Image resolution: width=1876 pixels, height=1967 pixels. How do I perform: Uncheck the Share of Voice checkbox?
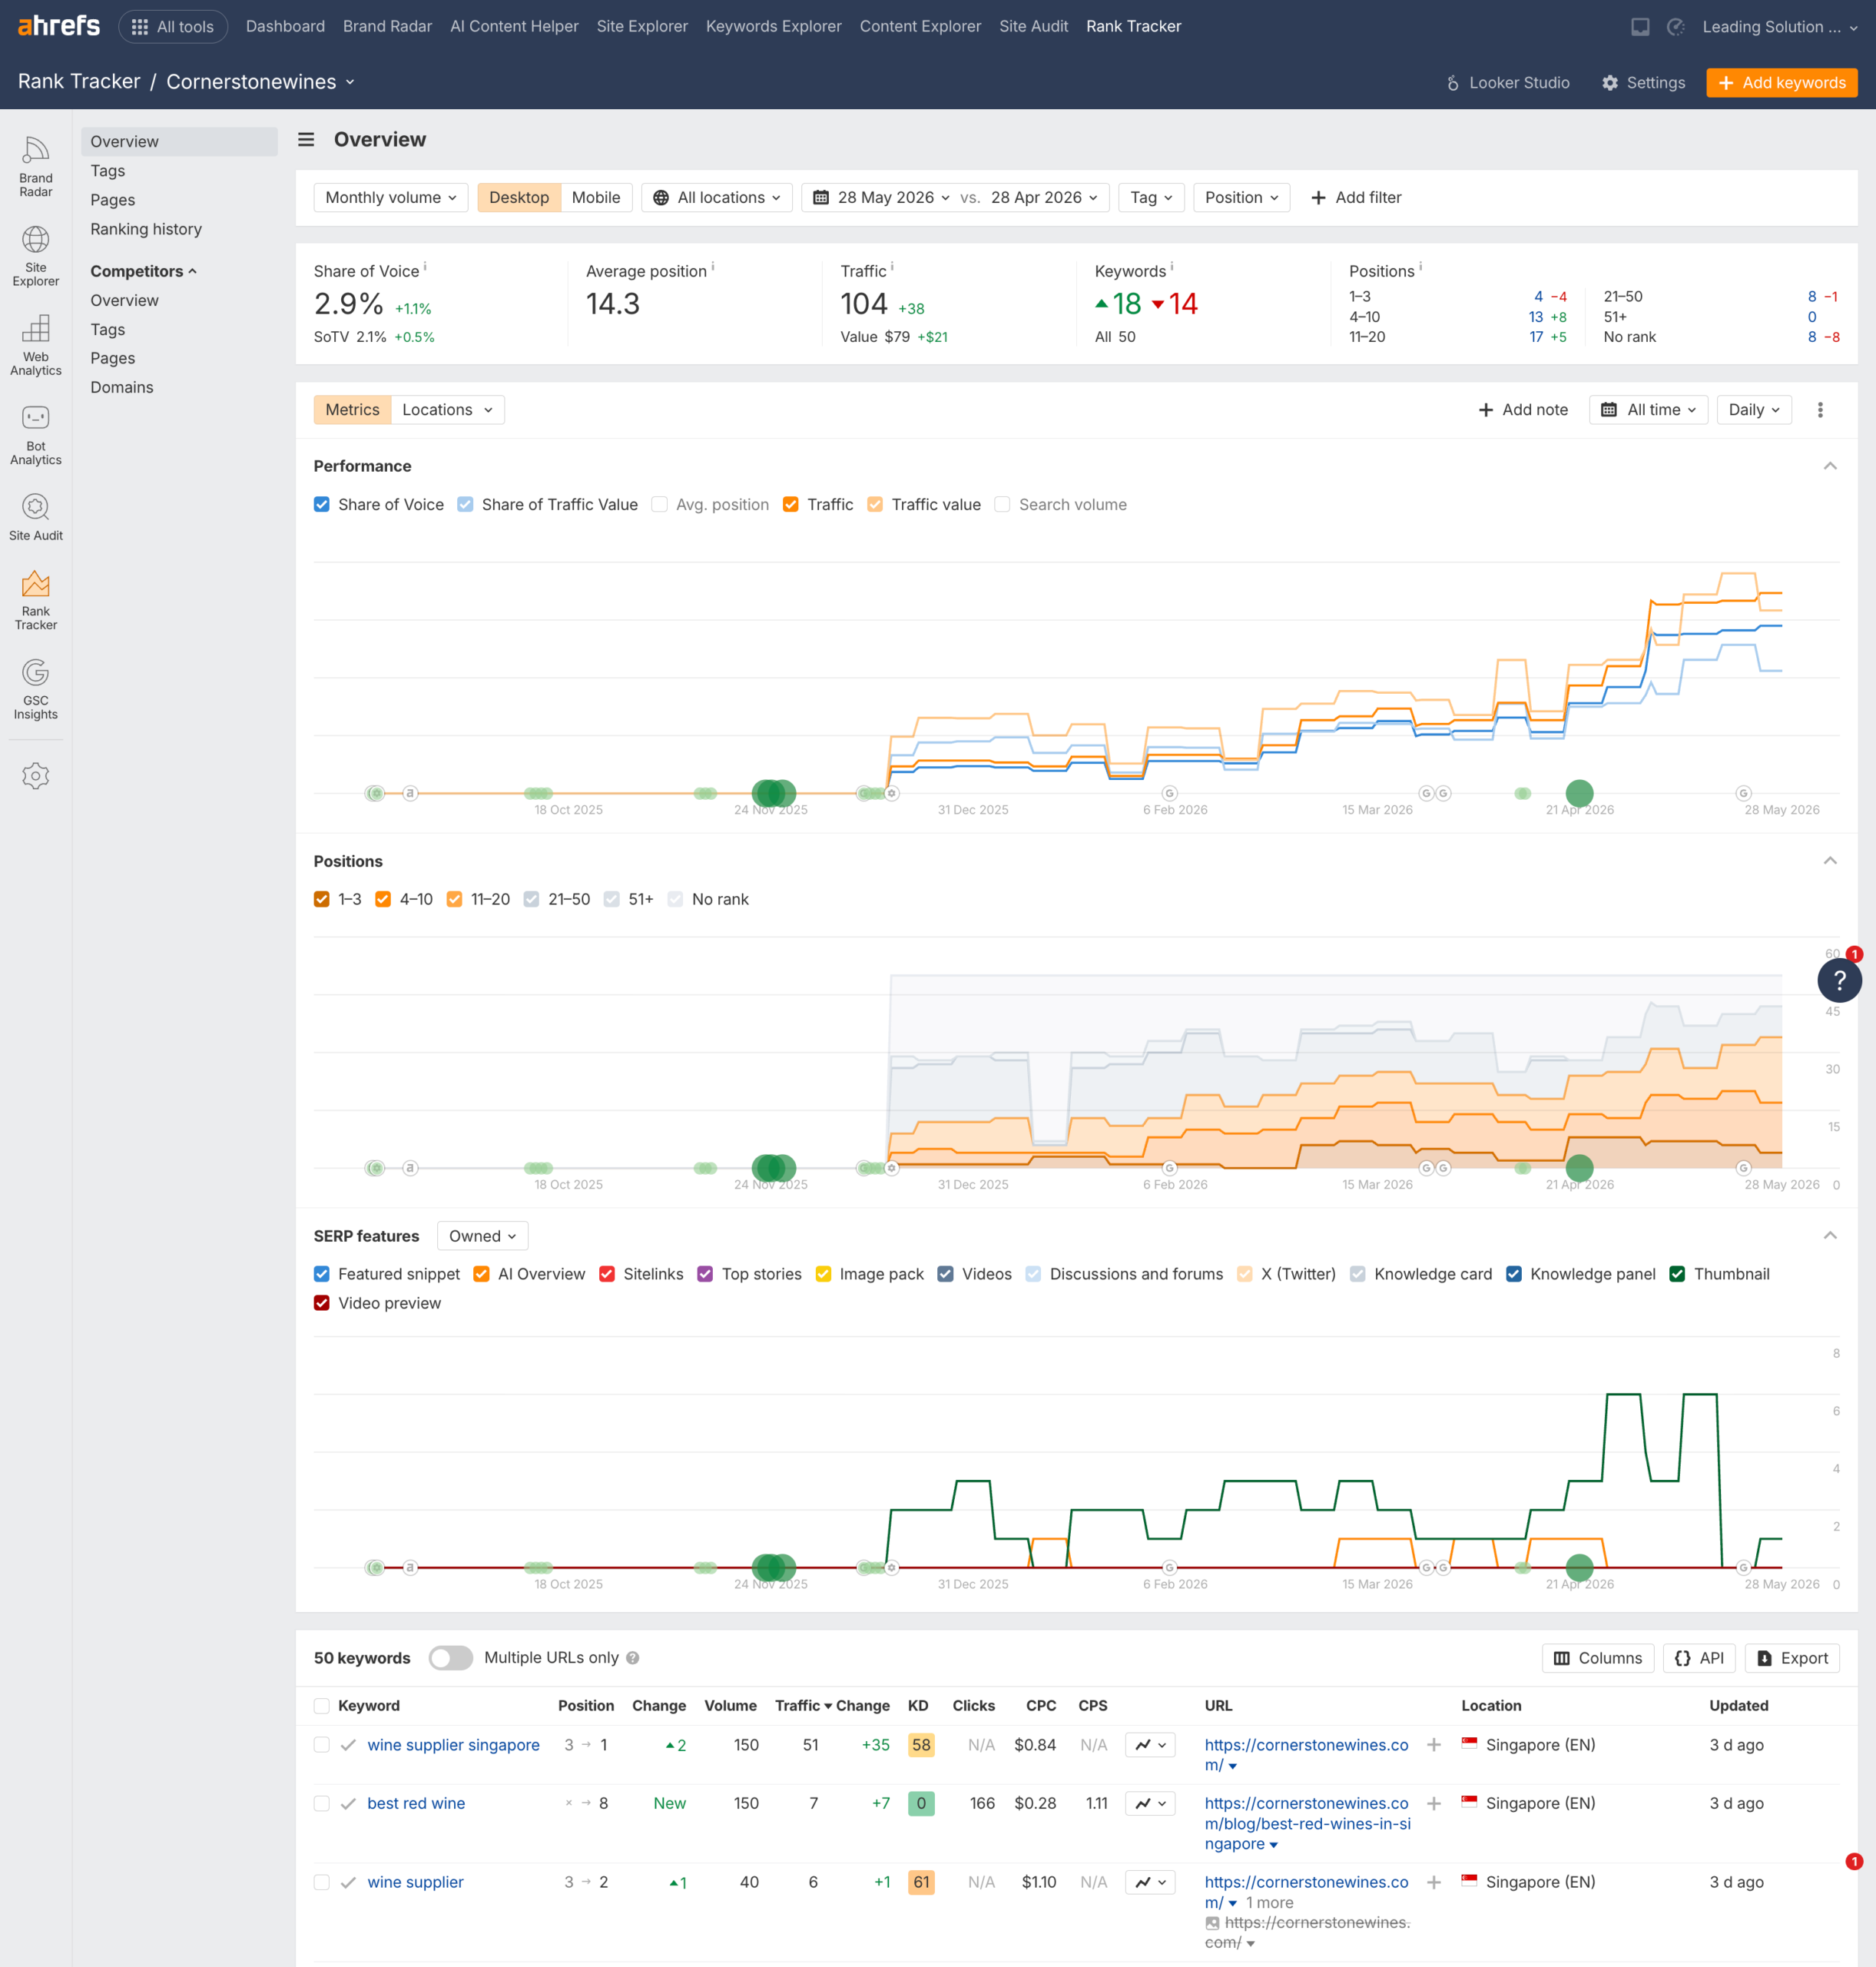point(322,505)
